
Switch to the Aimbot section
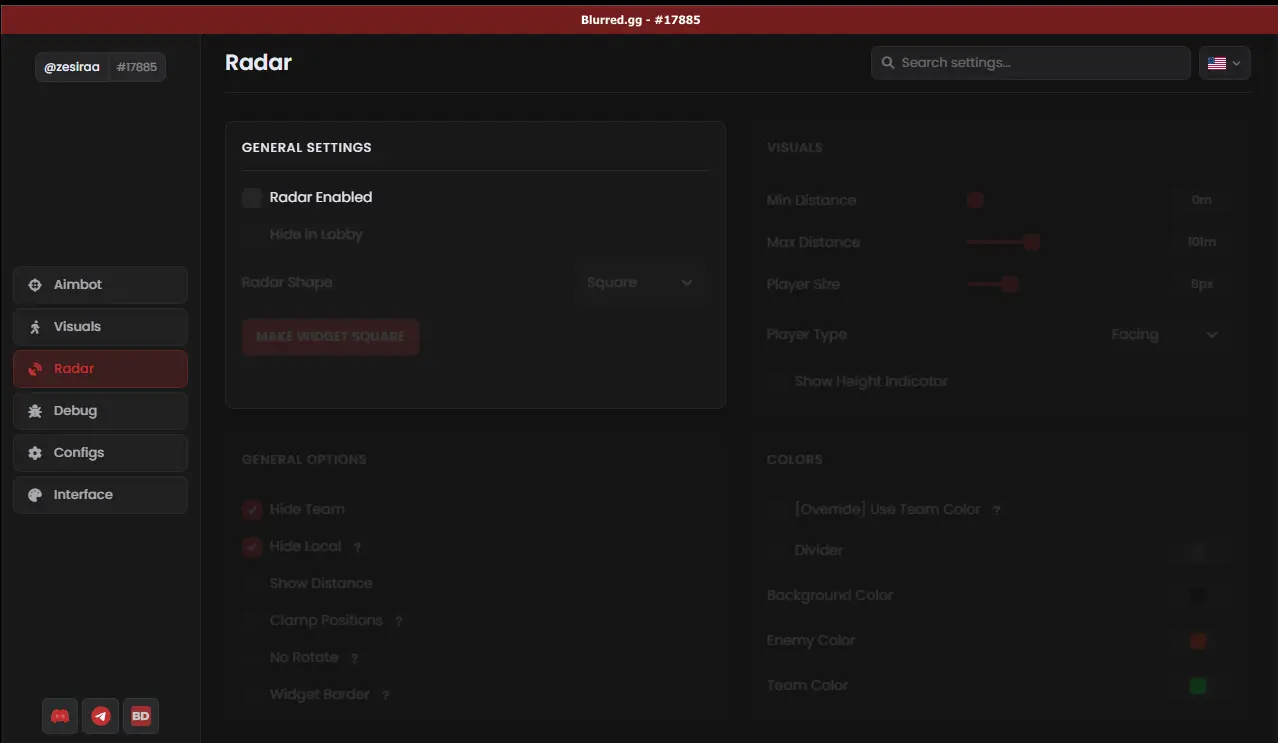100,285
